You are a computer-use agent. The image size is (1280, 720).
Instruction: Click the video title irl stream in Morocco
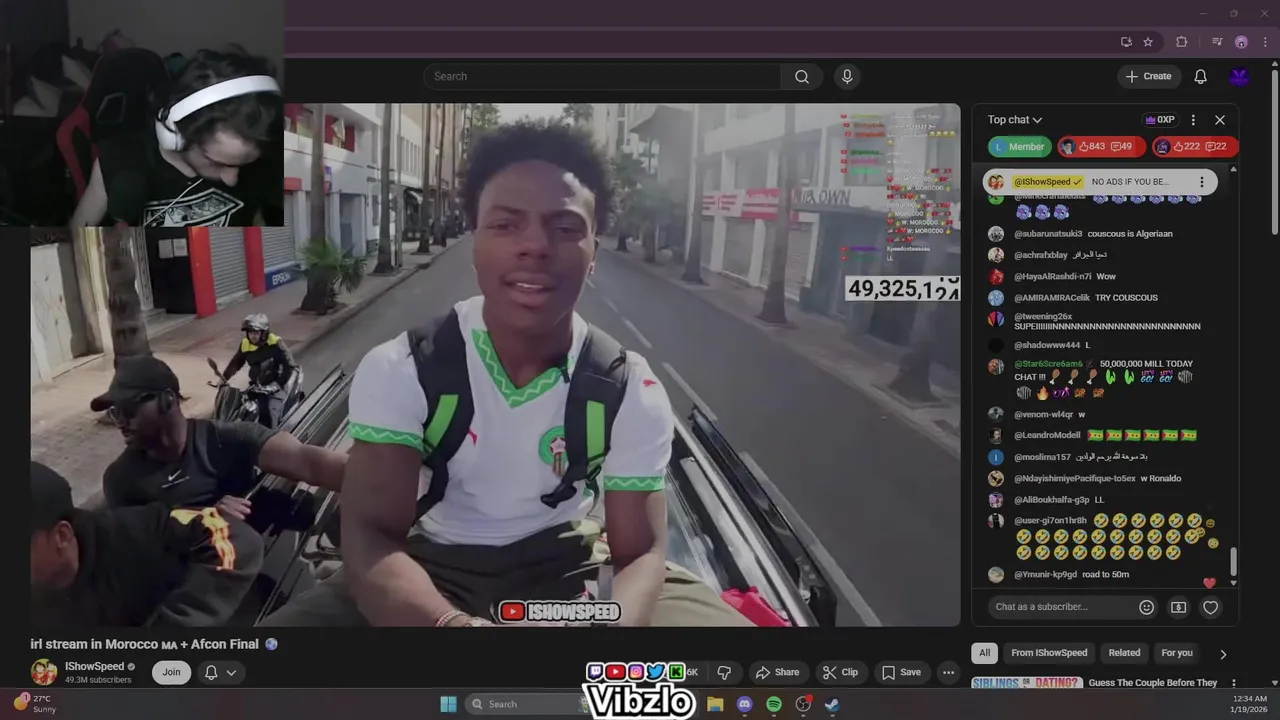click(x=145, y=644)
